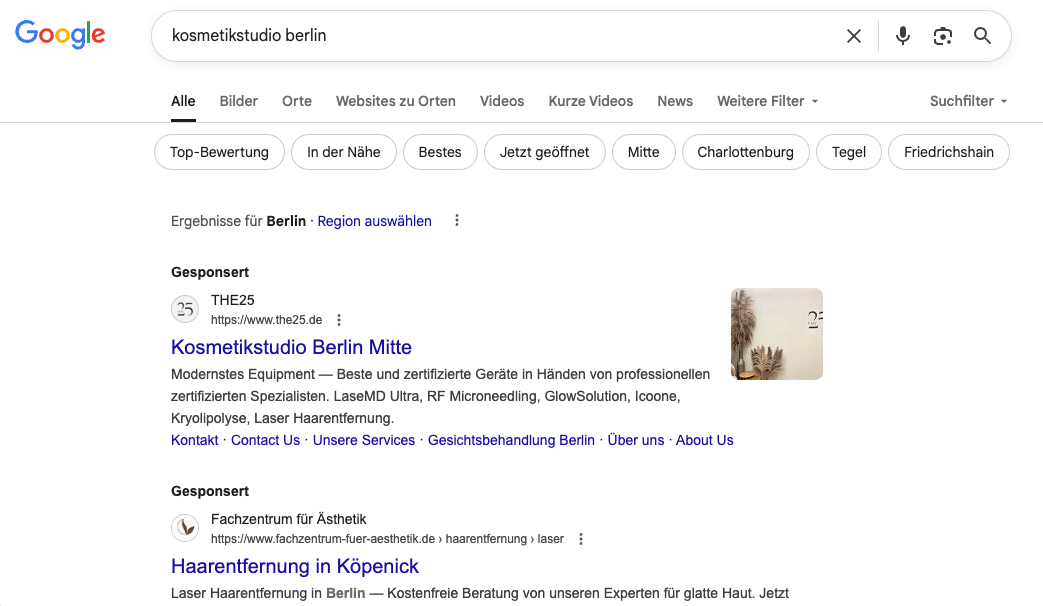This screenshot has width=1043, height=606.
Task: Switch to the Bilder tab
Action: point(239,101)
